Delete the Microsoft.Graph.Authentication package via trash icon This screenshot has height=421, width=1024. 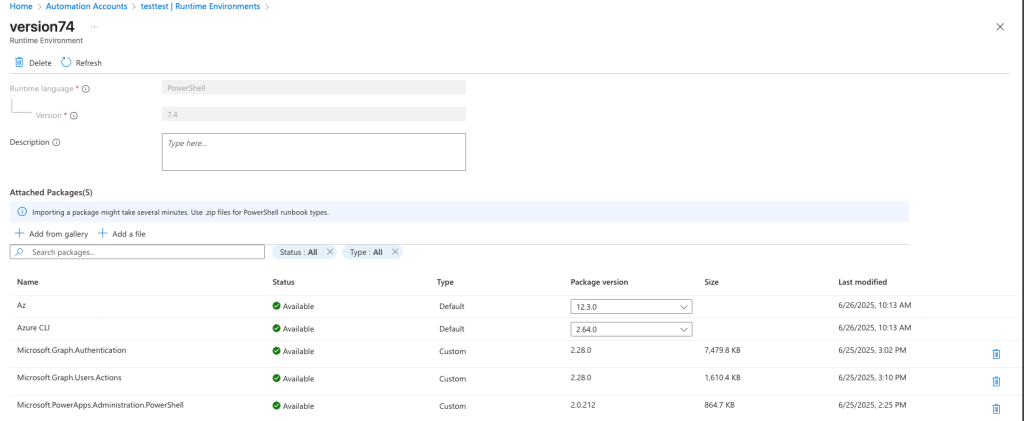(995, 354)
